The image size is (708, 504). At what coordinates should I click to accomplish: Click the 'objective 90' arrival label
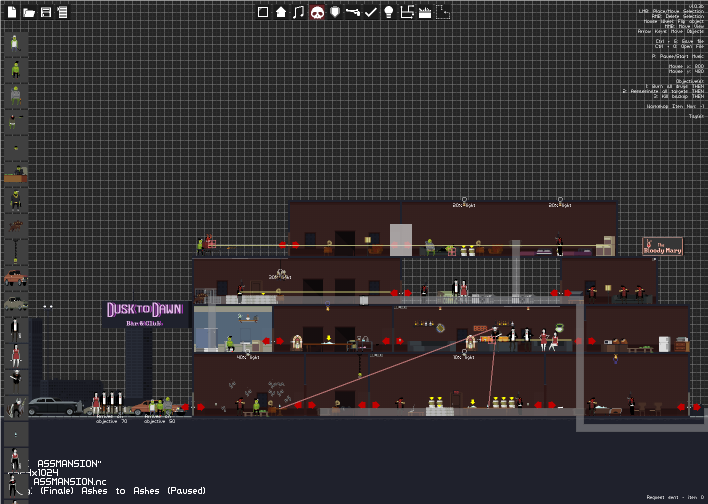pyautogui.click(x=159, y=419)
